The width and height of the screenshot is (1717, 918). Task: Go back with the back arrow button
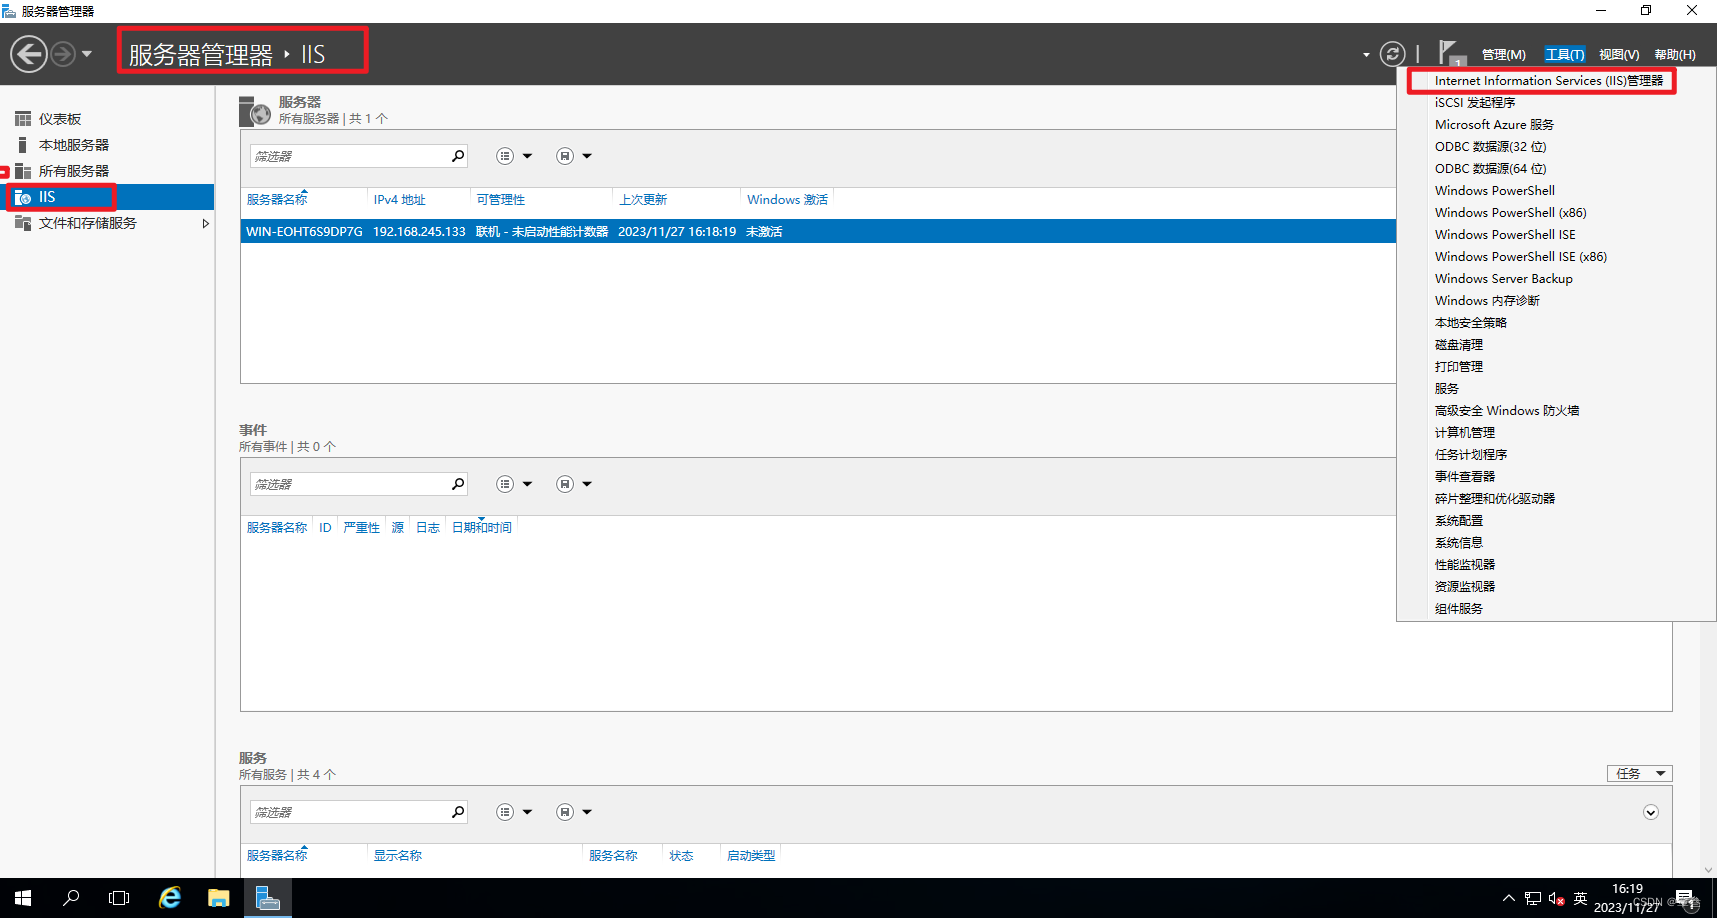29,53
